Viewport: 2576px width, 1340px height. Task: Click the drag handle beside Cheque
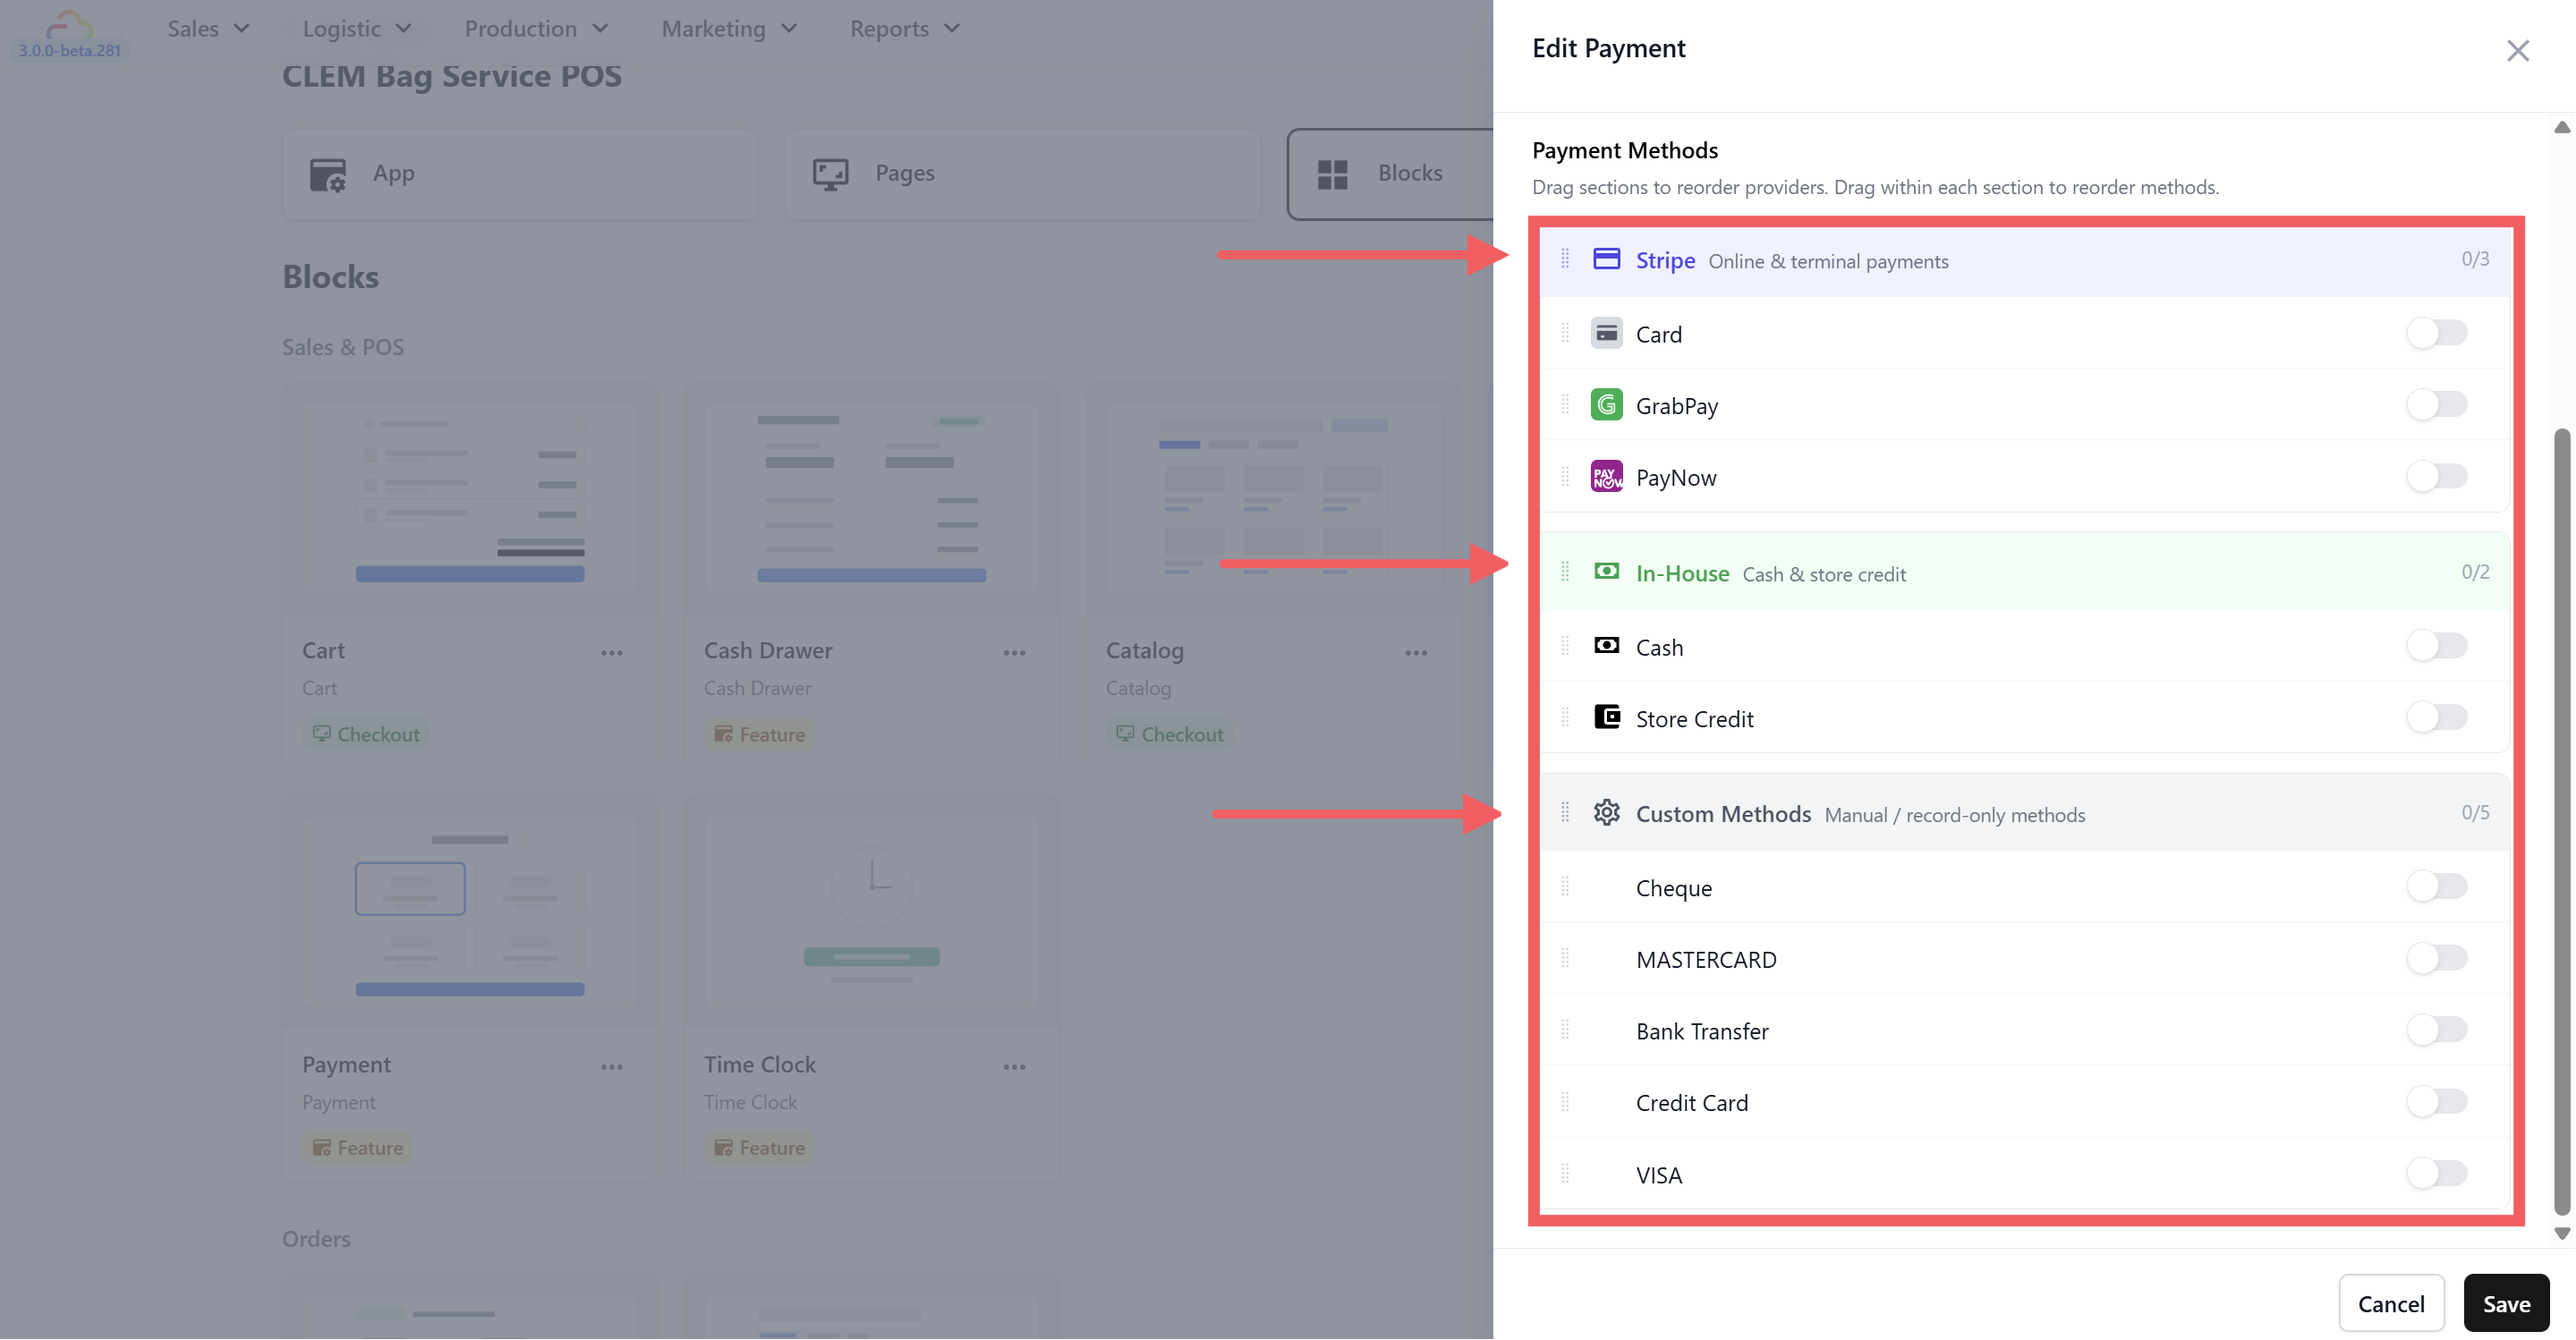pos(1565,886)
